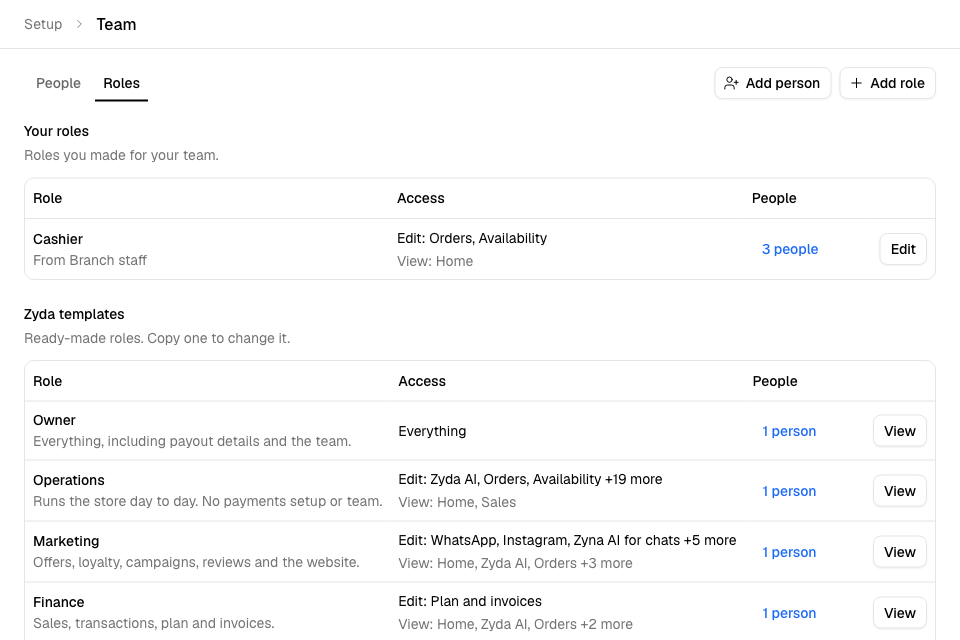Open the 3 people link for Cashier
The height and width of the screenshot is (640, 960).
790,249
